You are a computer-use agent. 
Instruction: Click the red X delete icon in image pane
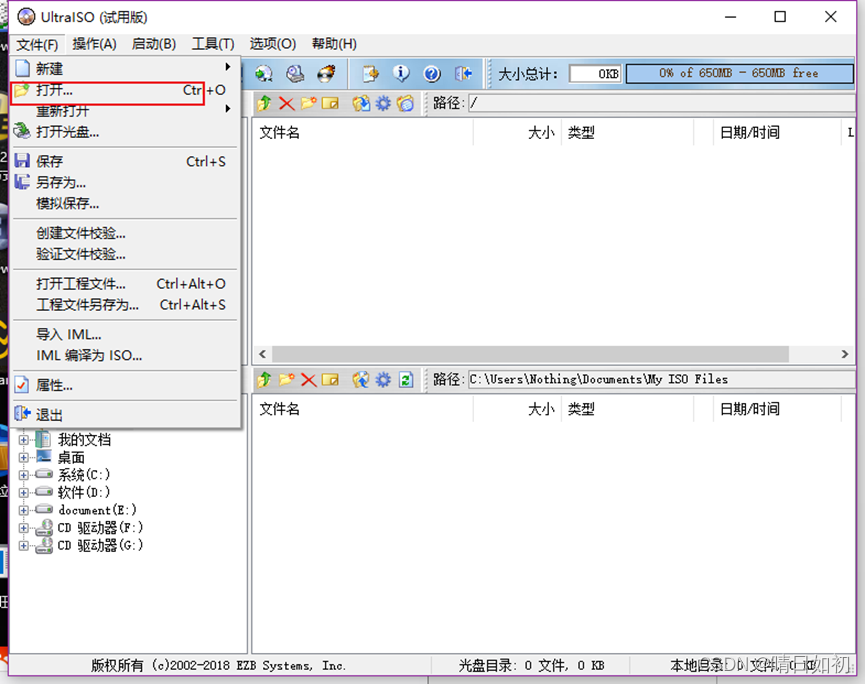286,103
